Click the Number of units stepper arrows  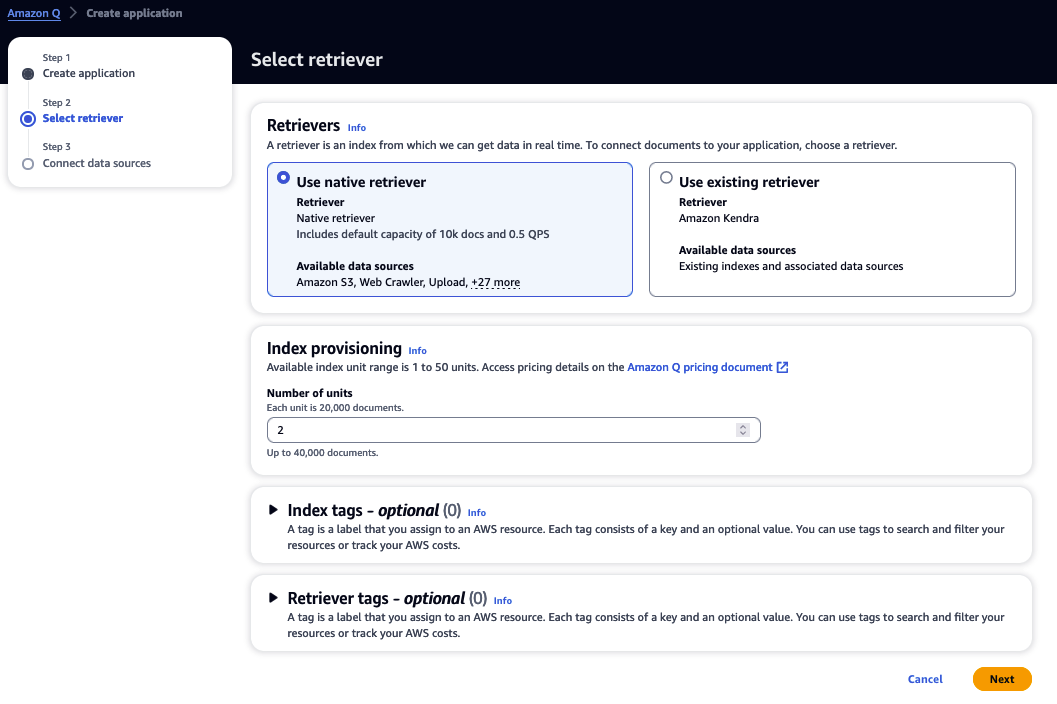pyautogui.click(x=743, y=430)
